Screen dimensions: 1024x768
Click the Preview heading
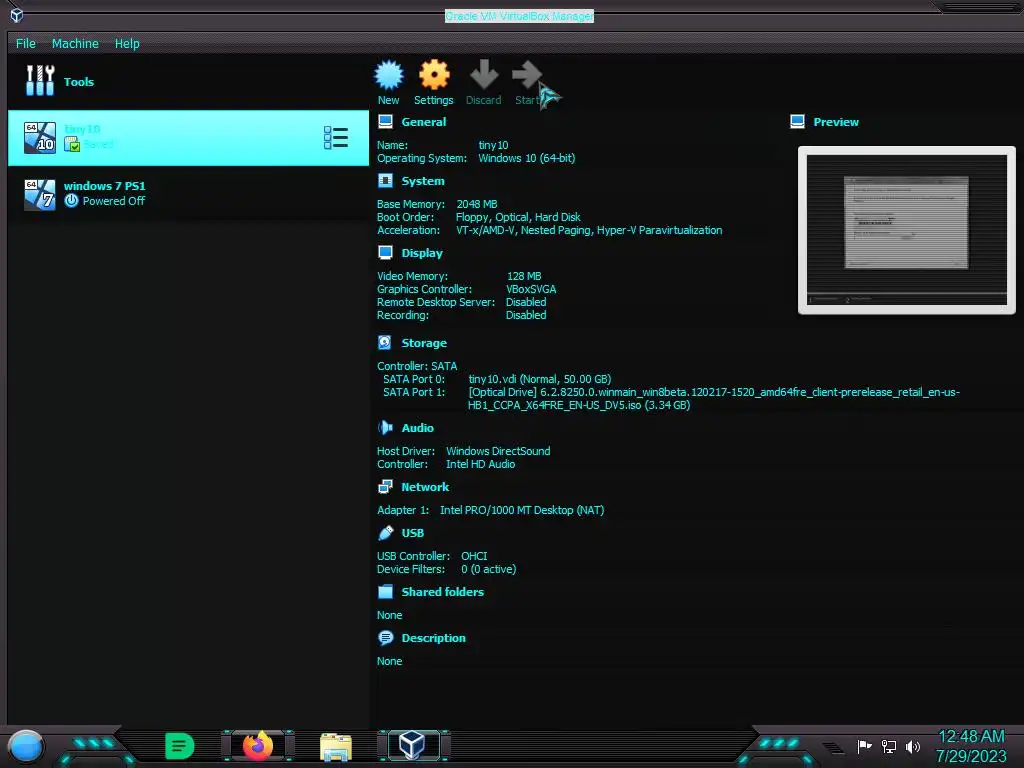tap(836, 122)
